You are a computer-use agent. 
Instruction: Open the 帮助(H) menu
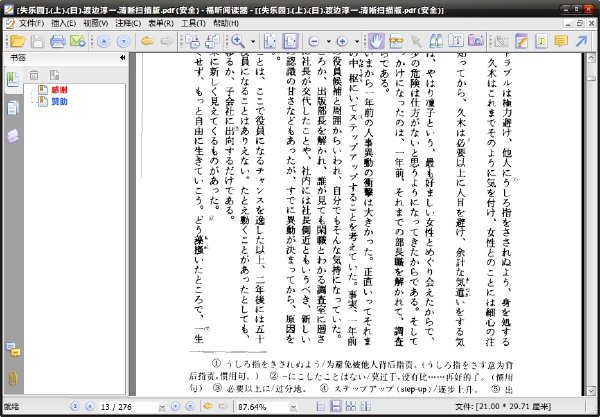[x=226, y=23]
